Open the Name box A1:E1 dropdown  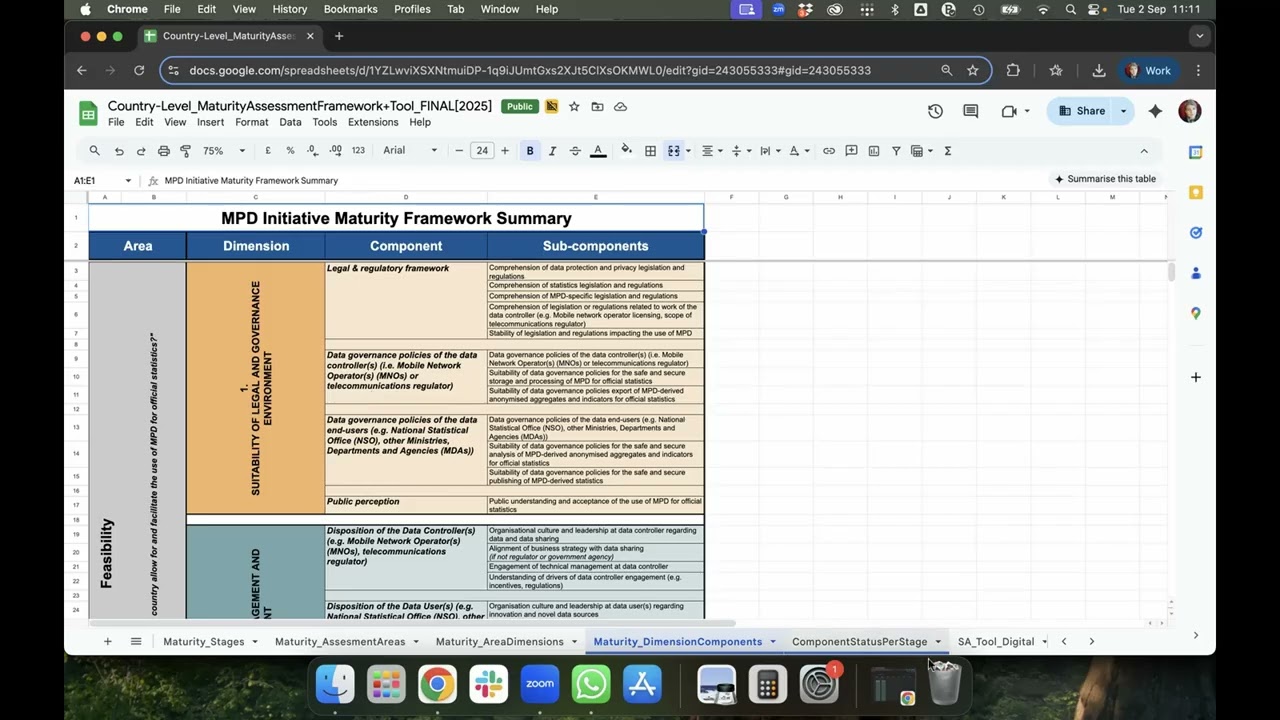pos(128,181)
